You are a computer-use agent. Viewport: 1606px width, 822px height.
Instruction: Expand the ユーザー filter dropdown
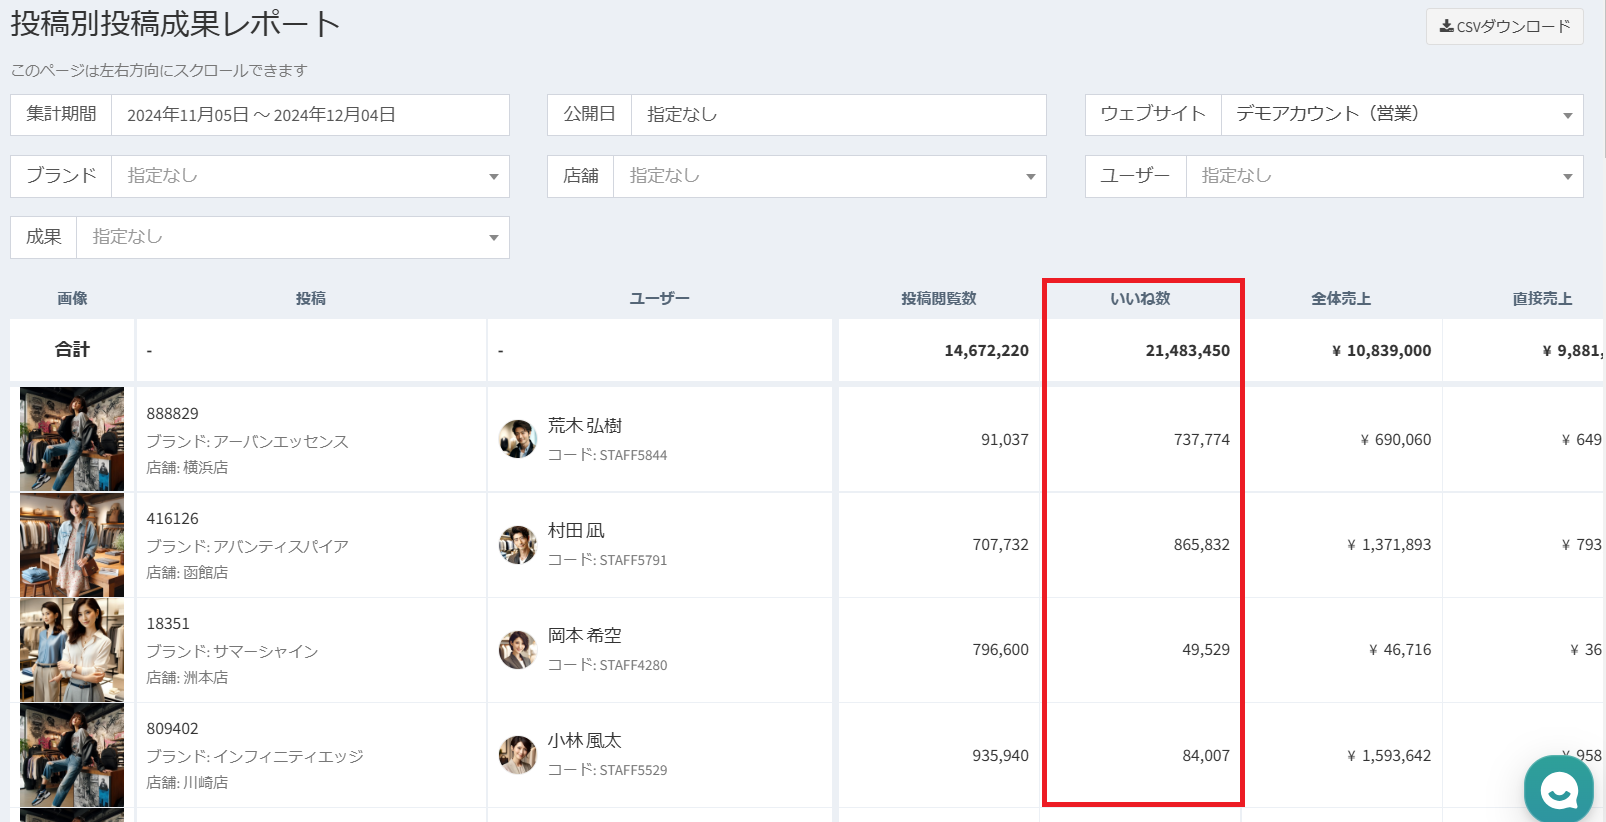pyautogui.click(x=1384, y=176)
